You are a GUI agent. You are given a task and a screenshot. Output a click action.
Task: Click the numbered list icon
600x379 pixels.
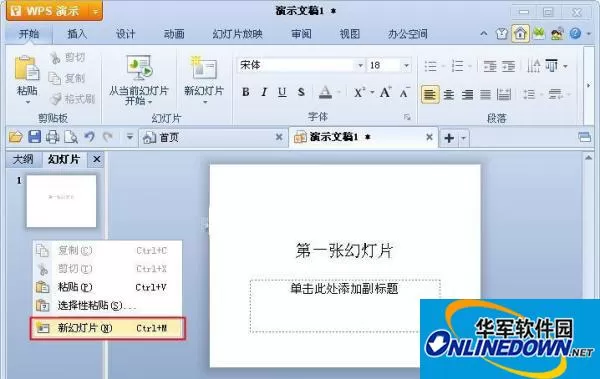pos(457,66)
